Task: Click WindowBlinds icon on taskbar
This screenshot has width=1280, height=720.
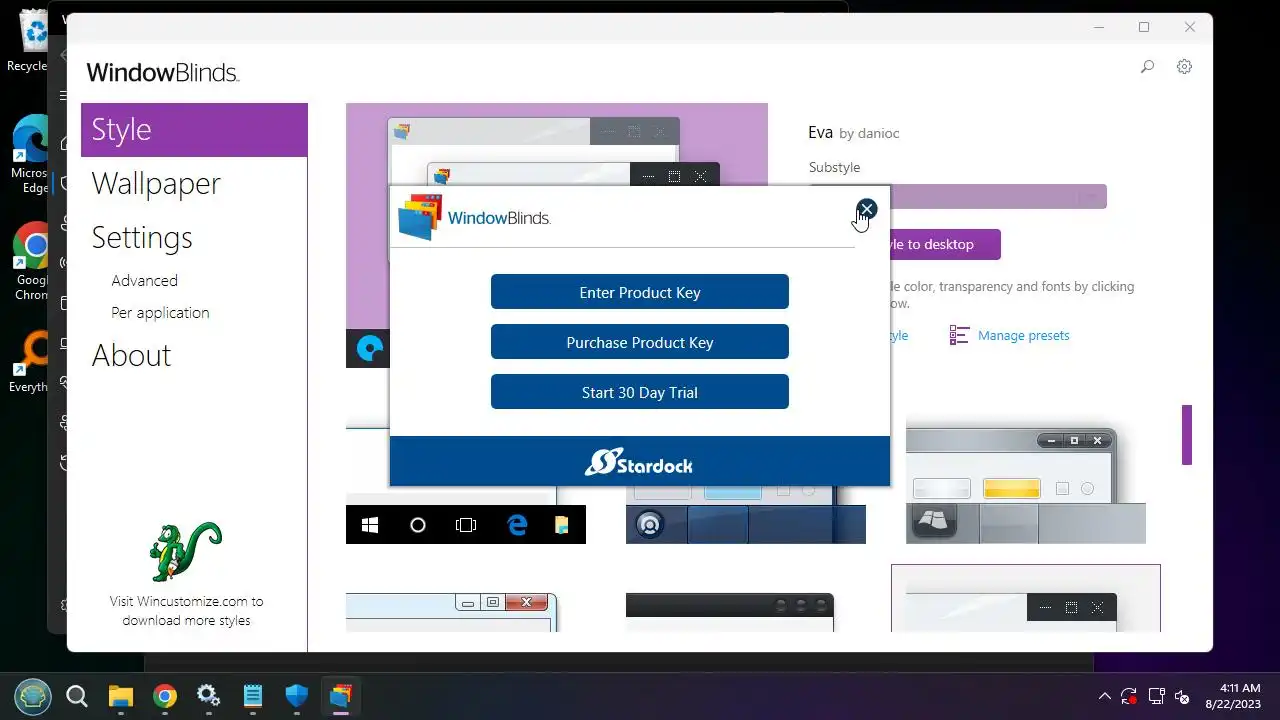Action: click(x=341, y=696)
